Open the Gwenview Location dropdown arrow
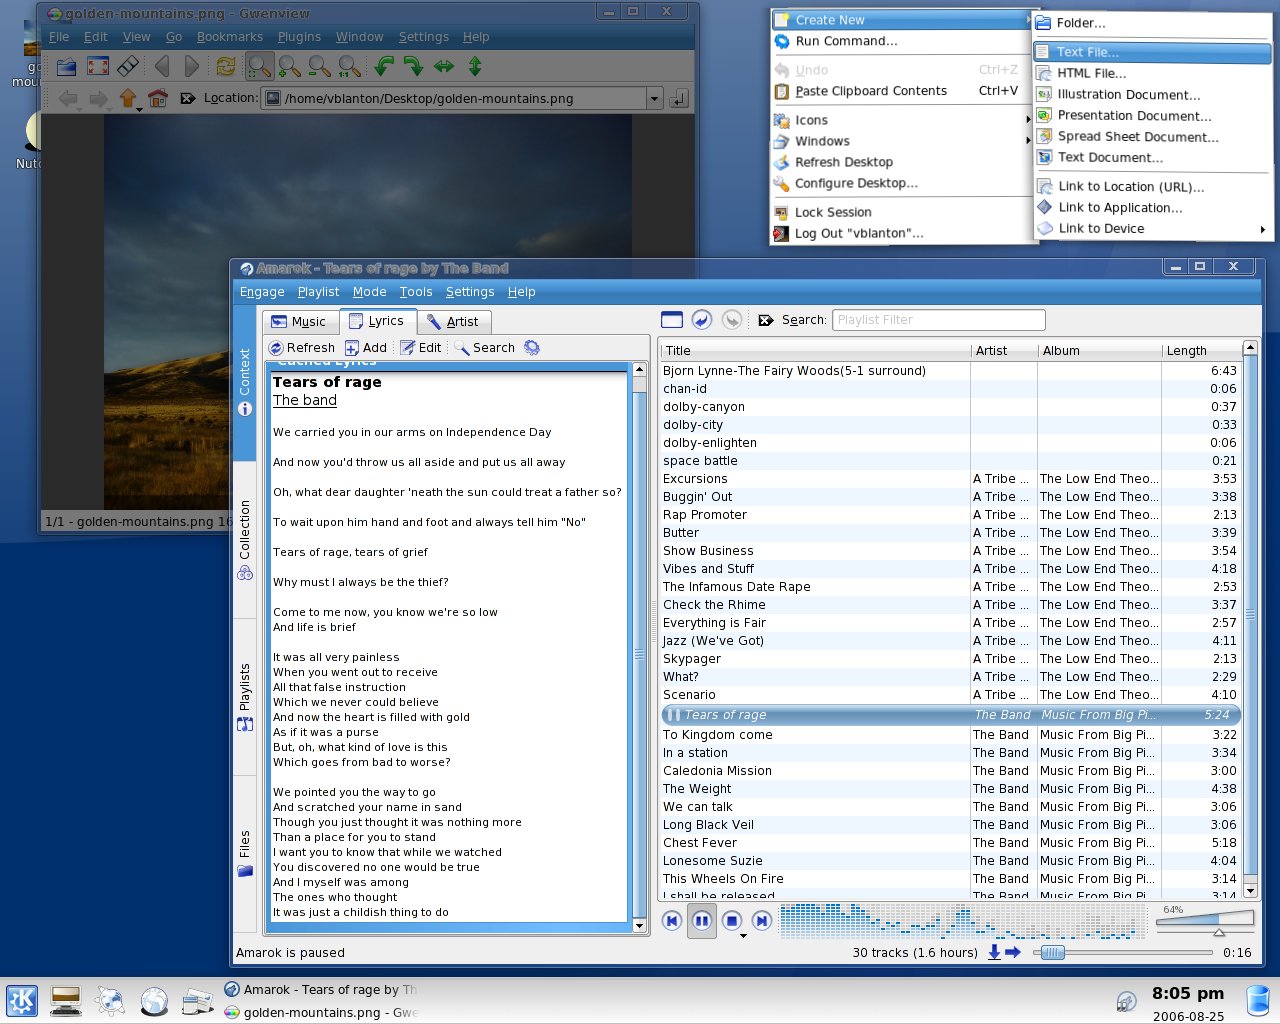Image resolution: width=1280 pixels, height=1024 pixels. (654, 98)
